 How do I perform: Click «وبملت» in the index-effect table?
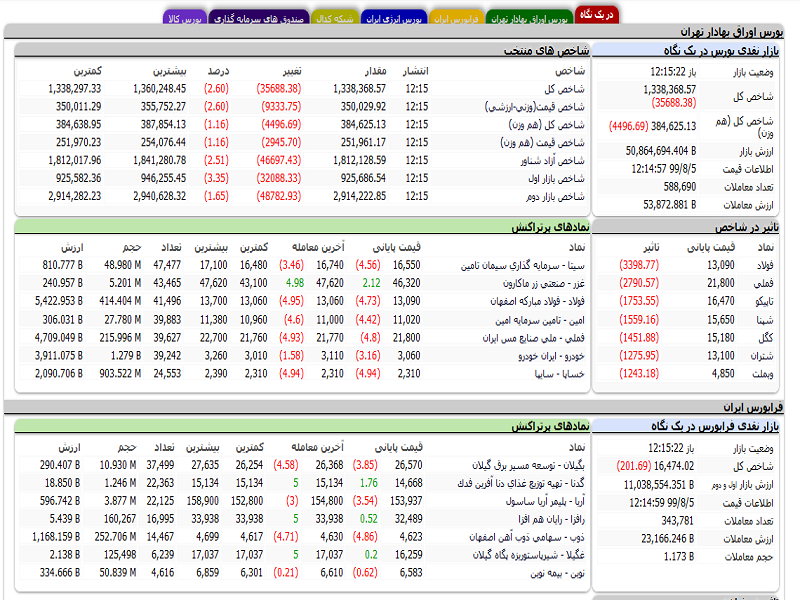point(763,373)
